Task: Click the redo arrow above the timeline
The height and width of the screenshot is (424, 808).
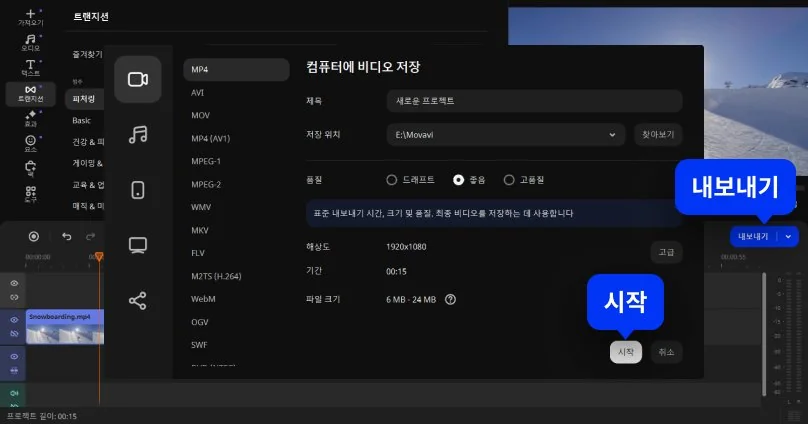Action: pos(91,236)
